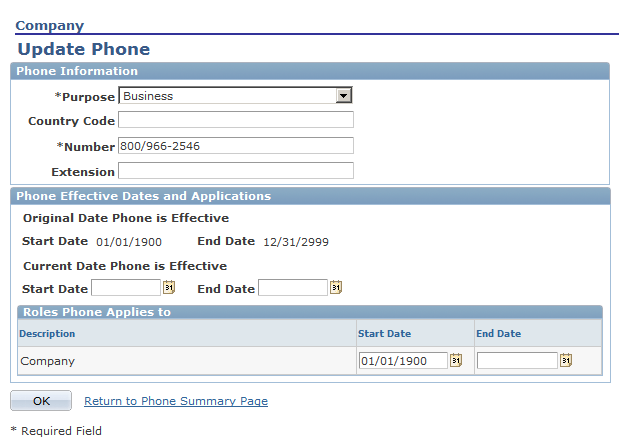This screenshot has width=629, height=444.
Task: Click the End Date column header in roles table
Action: coord(498,334)
